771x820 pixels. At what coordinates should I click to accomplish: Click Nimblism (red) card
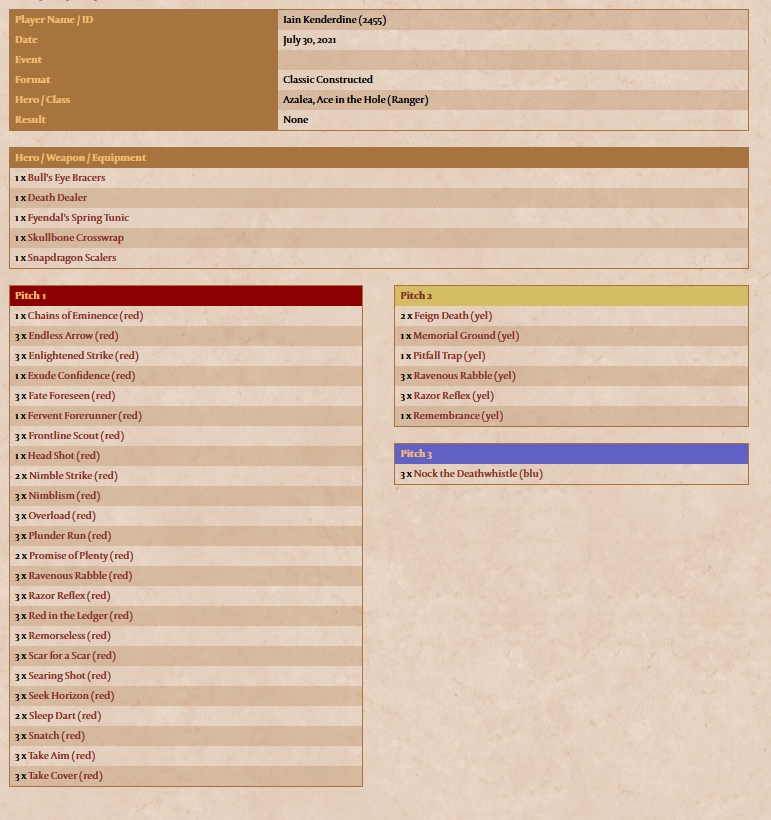[x=64, y=495]
